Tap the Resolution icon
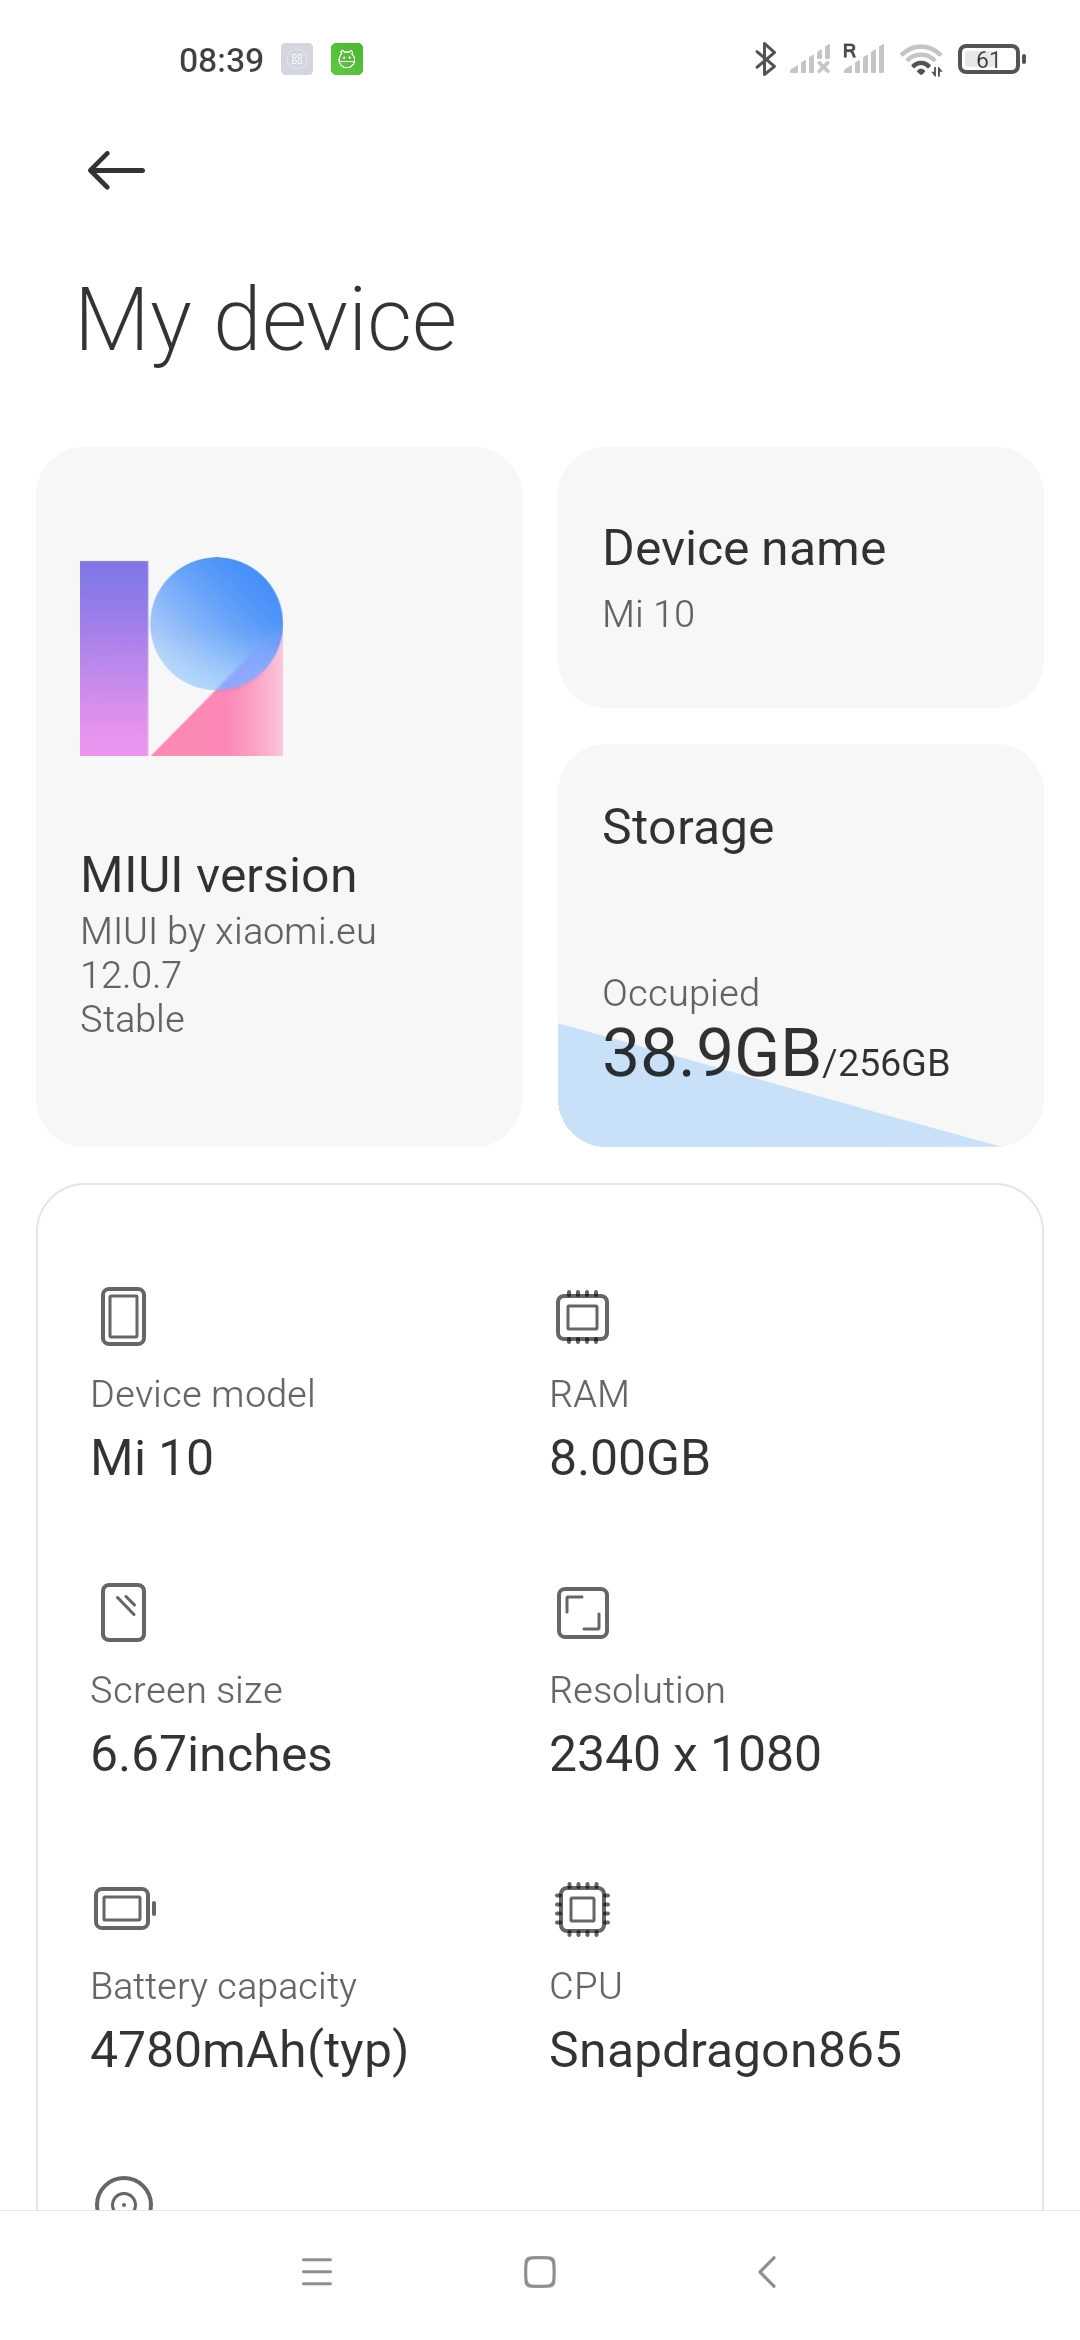This screenshot has width=1080, height=2340. pyautogui.click(x=582, y=1612)
